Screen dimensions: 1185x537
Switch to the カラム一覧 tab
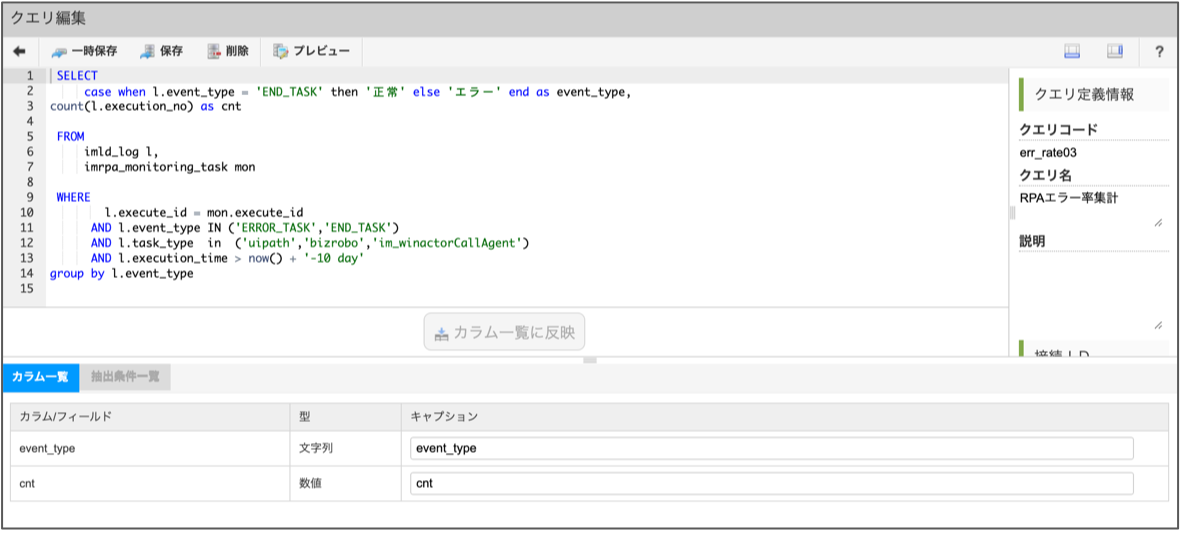tap(40, 377)
